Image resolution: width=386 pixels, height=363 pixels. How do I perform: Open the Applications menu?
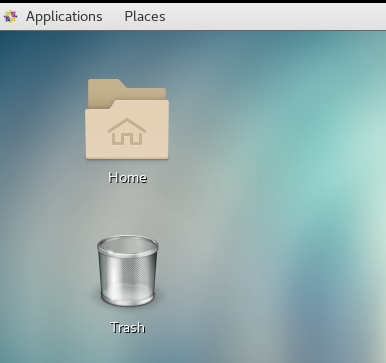point(64,16)
